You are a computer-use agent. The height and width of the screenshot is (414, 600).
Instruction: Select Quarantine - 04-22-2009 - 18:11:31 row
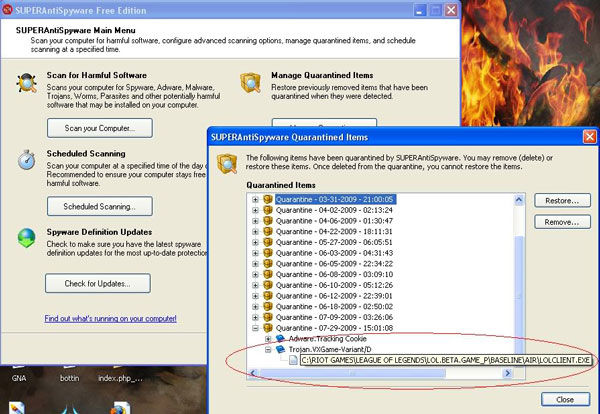[334, 231]
